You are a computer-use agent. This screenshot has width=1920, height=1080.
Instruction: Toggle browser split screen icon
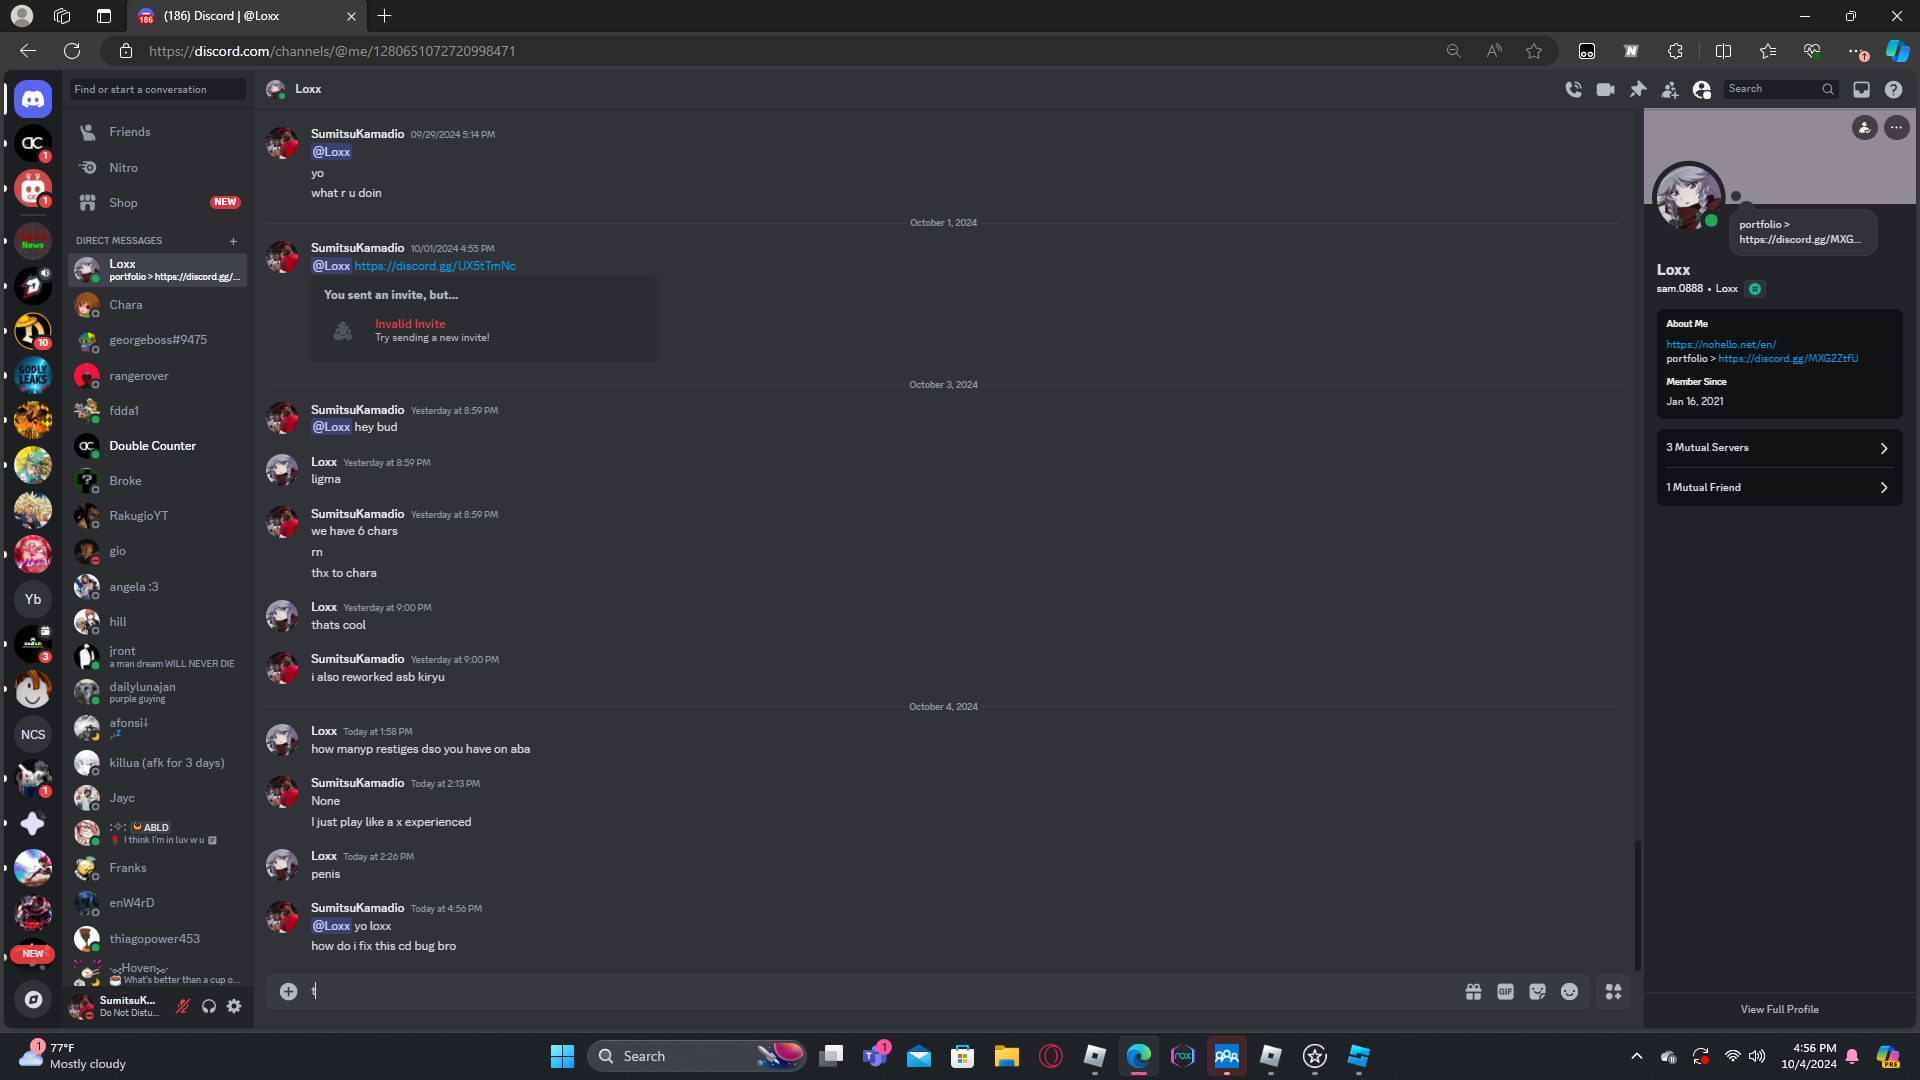point(1722,51)
